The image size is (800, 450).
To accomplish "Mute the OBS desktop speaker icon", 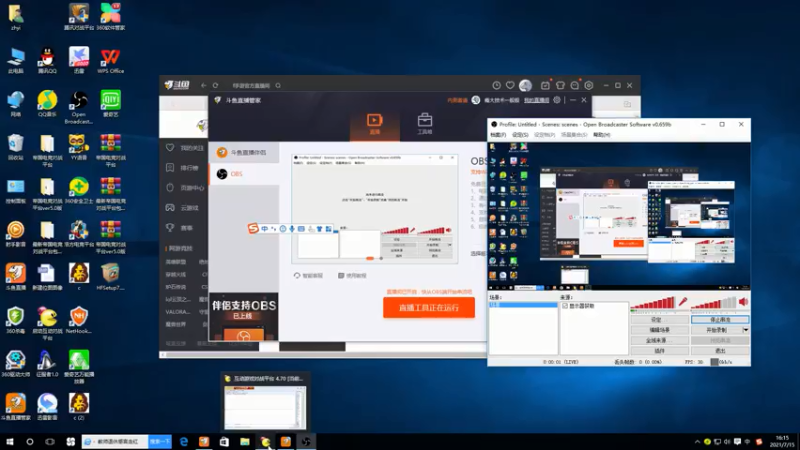I will 743,302.
